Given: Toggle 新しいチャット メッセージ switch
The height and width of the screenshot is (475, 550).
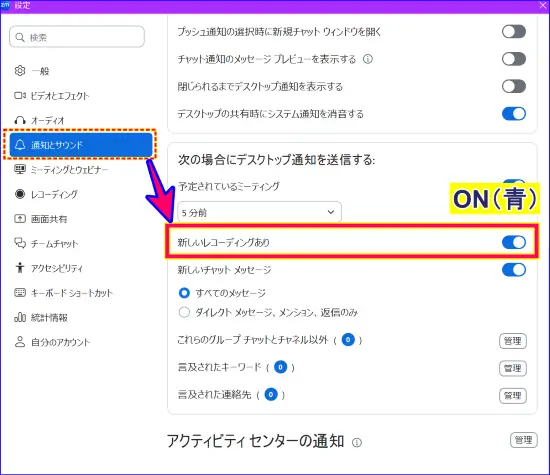Looking at the screenshot, I should (514, 270).
